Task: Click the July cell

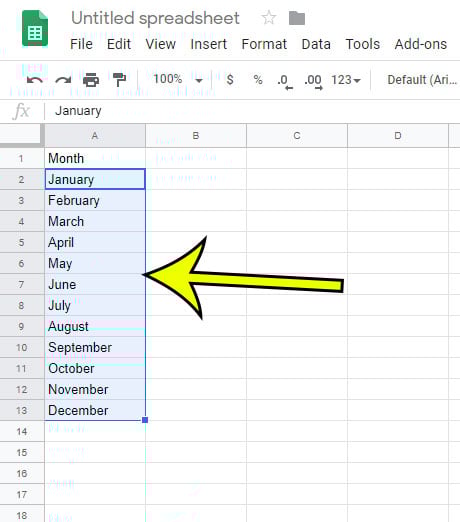Action: pos(95,305)
